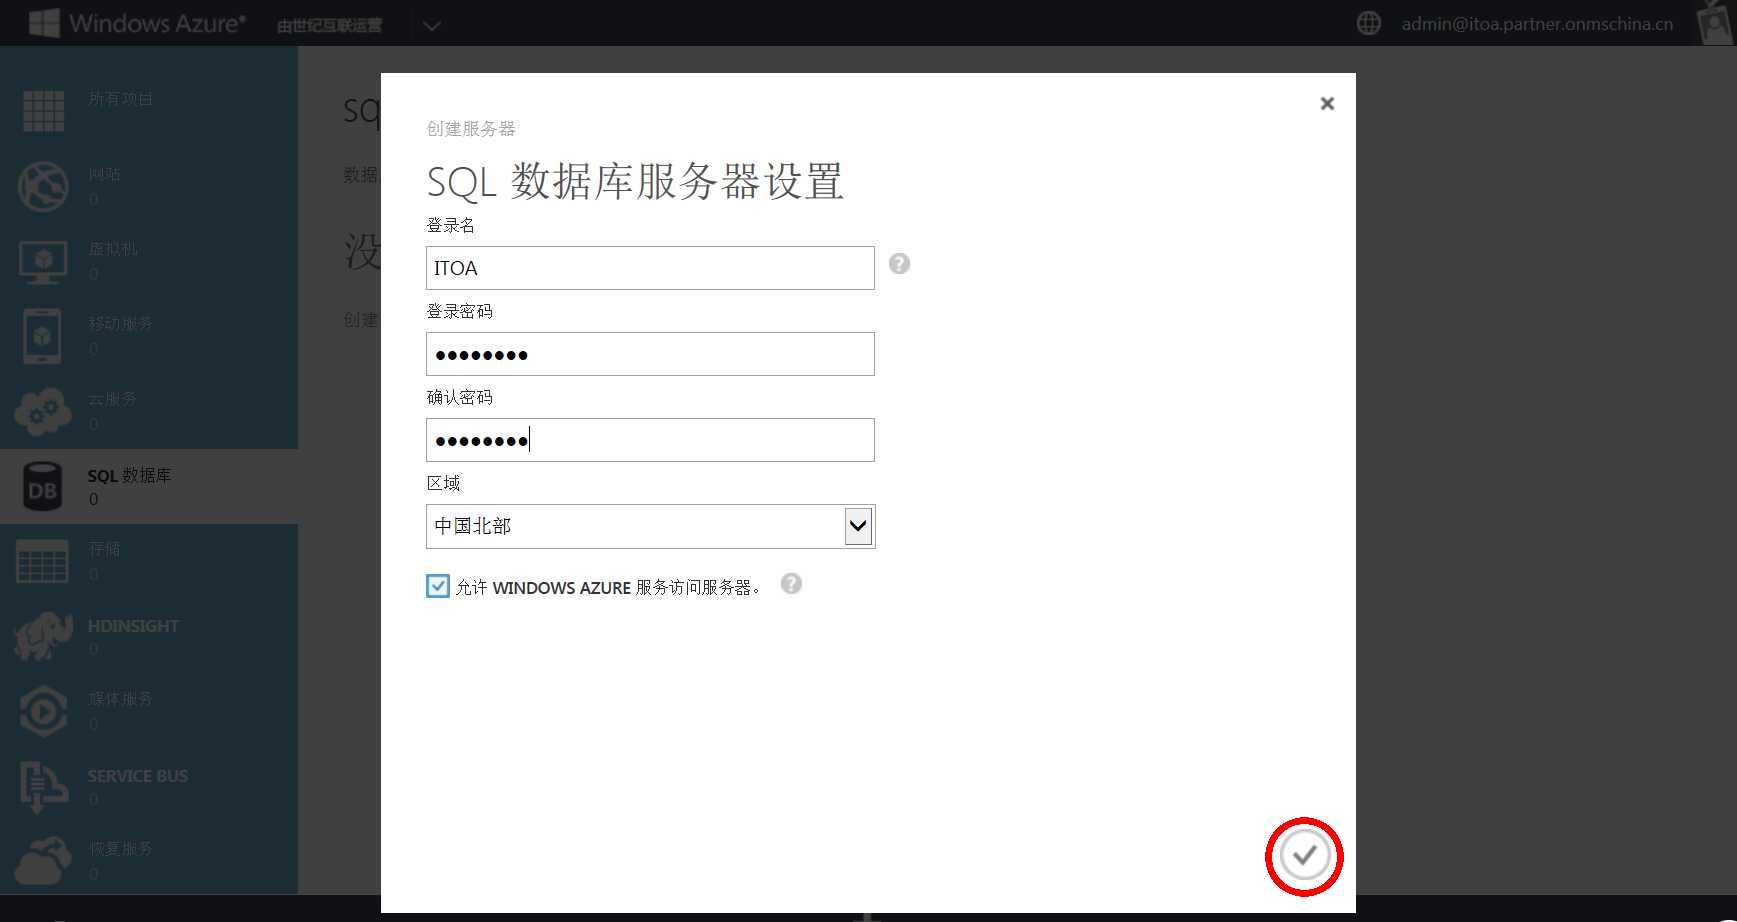Close the SQL server settings dialog

[x=1327, y=103]
